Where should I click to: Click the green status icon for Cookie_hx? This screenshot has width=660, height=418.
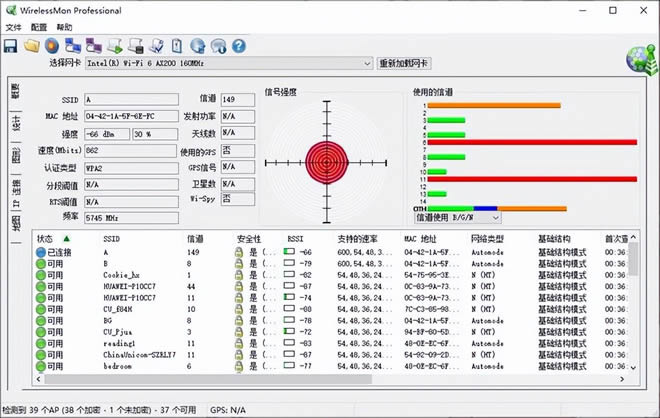coord(41,275)
